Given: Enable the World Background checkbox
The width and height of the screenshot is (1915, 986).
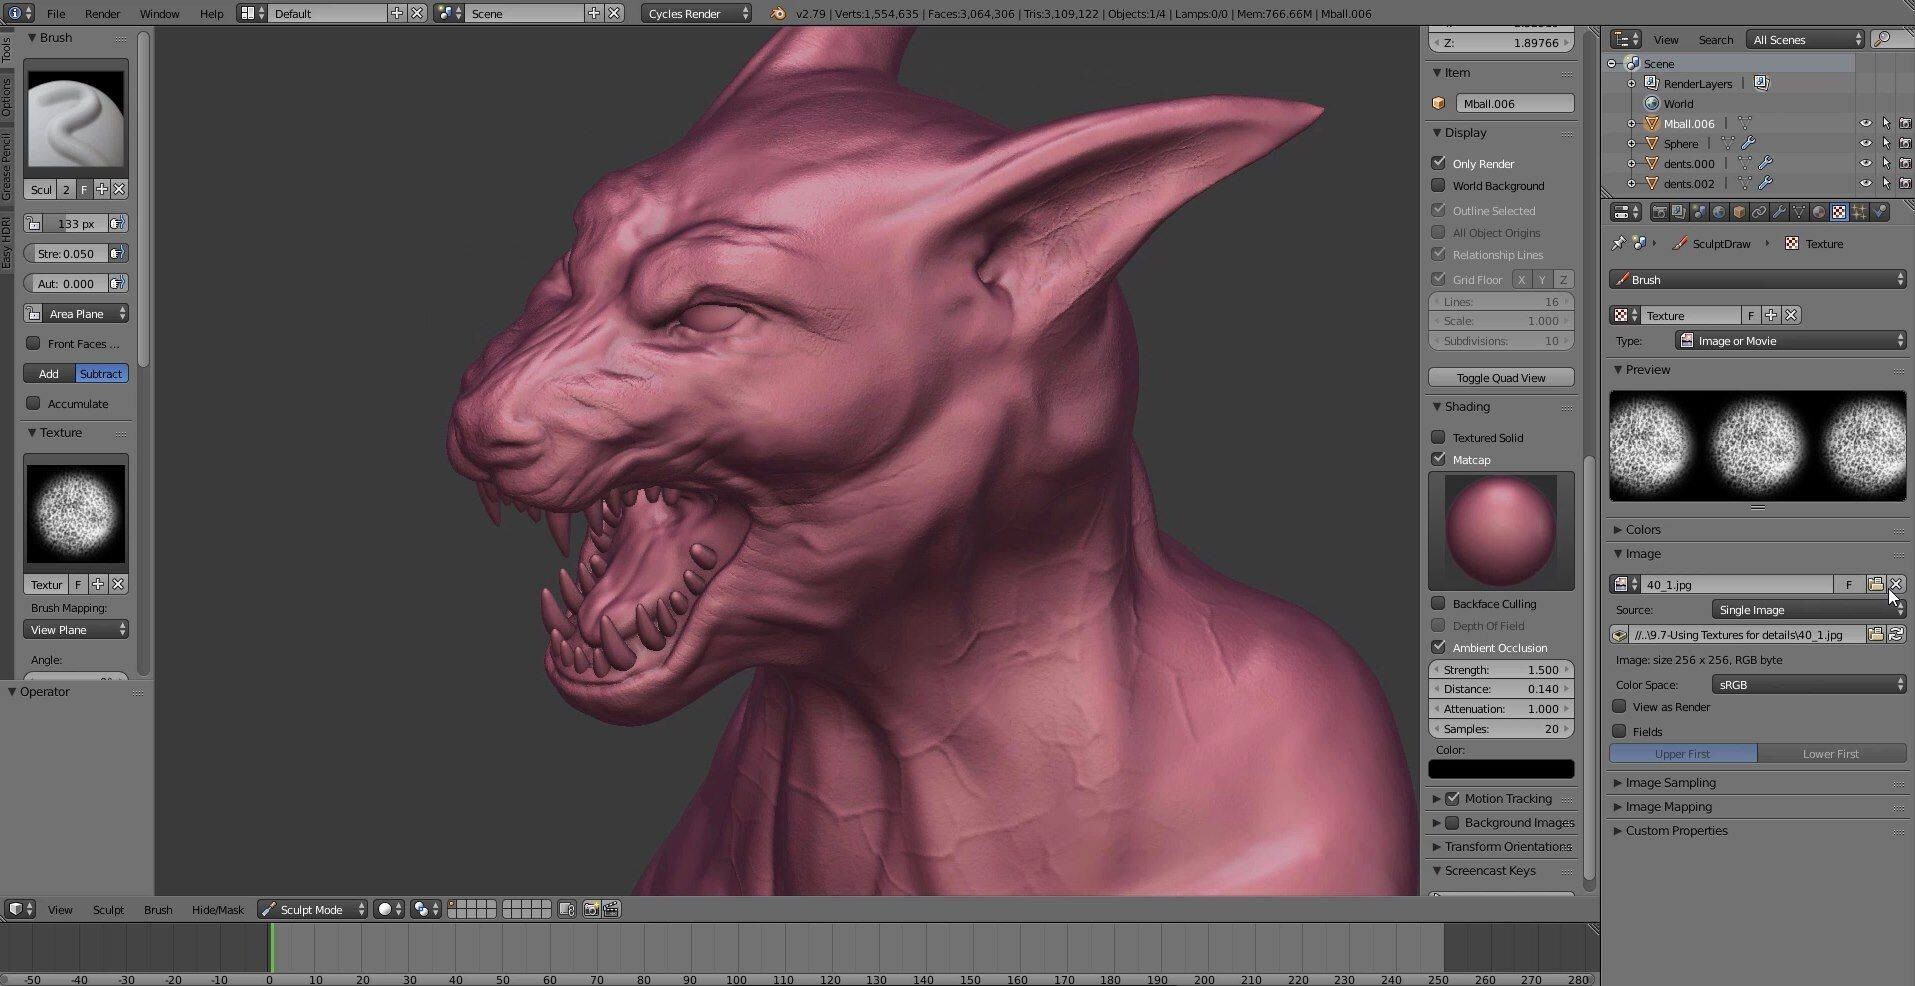Looking at the screenshot, I should pos(1438,185).
